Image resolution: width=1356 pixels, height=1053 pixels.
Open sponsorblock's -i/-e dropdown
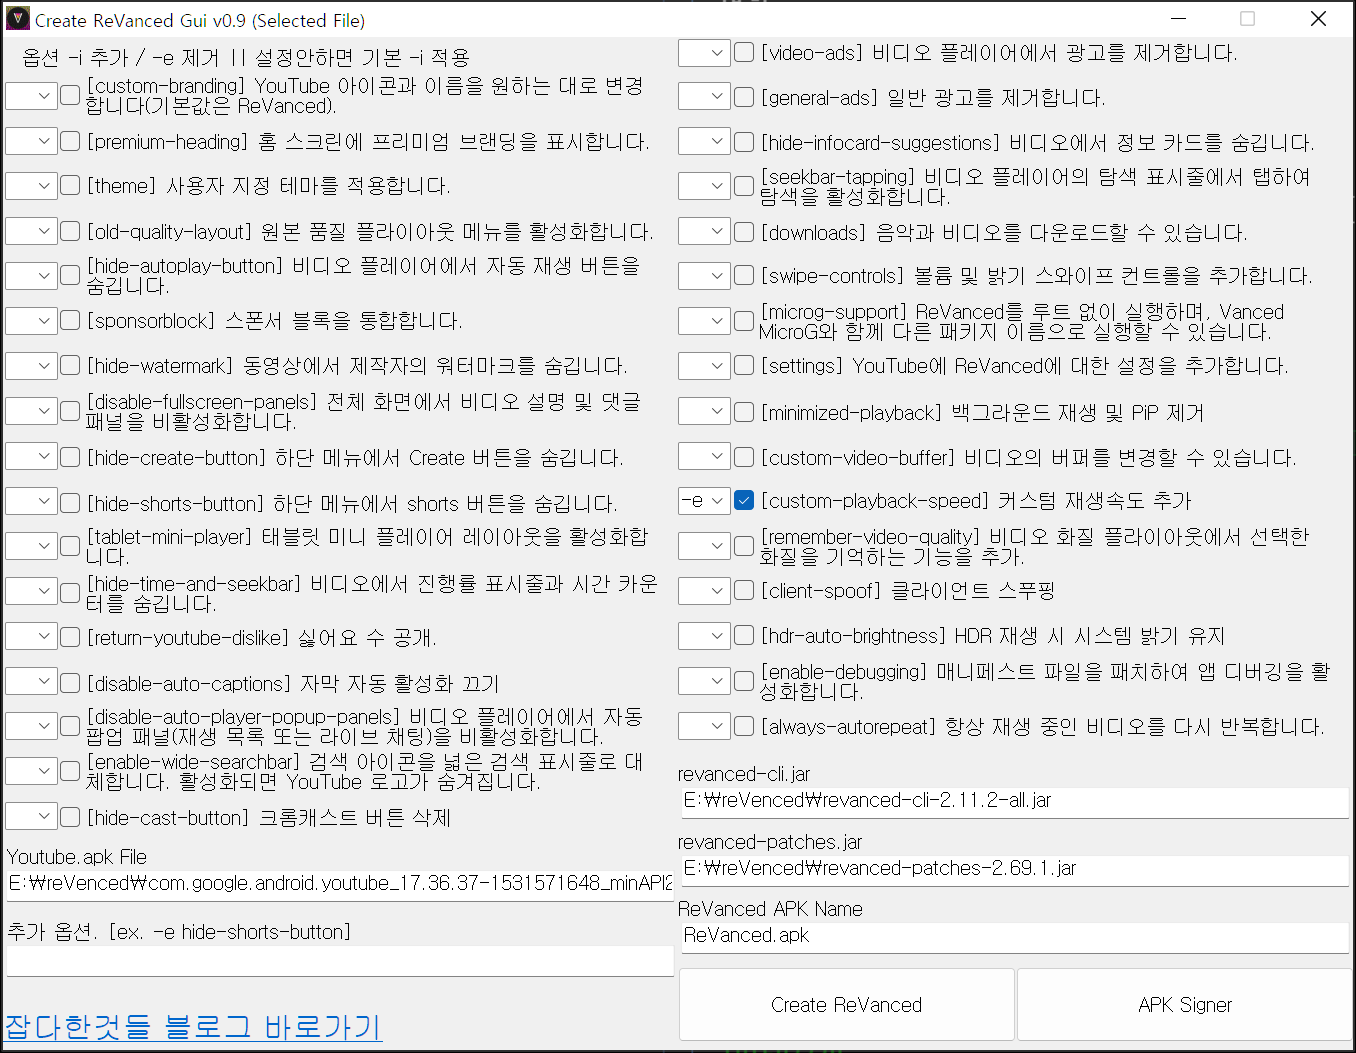tap(31, 320)
